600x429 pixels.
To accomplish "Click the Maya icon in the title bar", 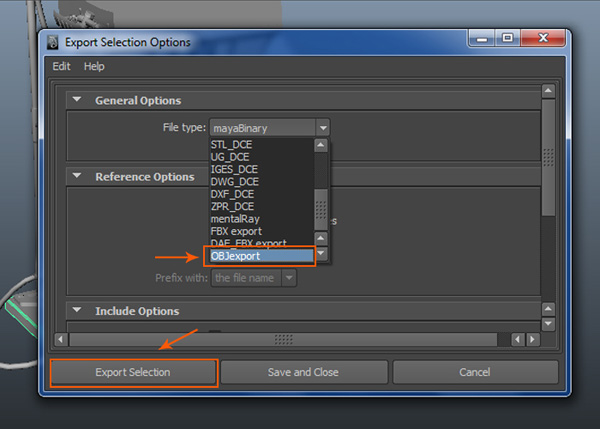I will 52,42.
